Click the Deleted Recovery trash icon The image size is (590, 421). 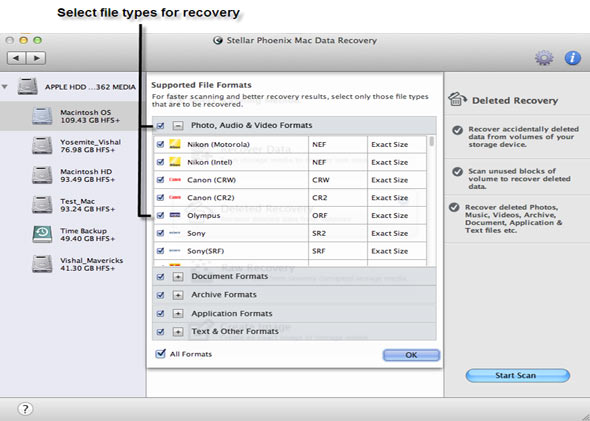pyautogui.click(x=457, y=99)
